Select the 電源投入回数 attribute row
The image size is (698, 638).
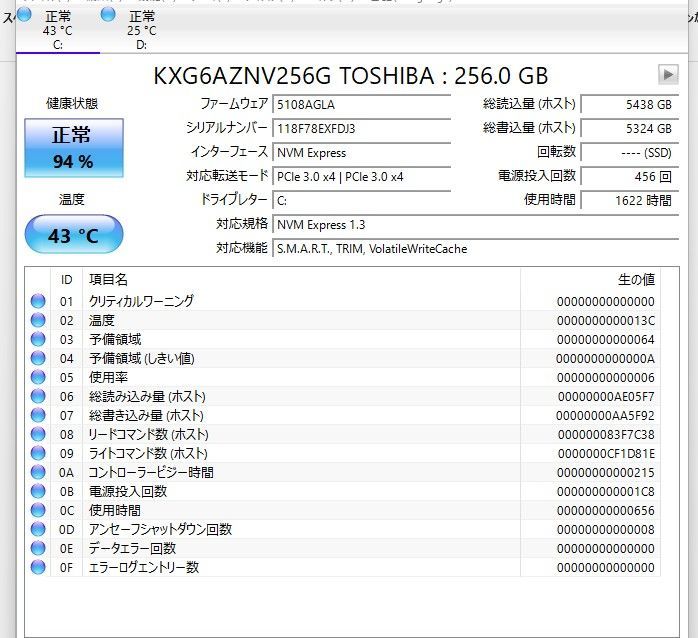click(343, 492)
